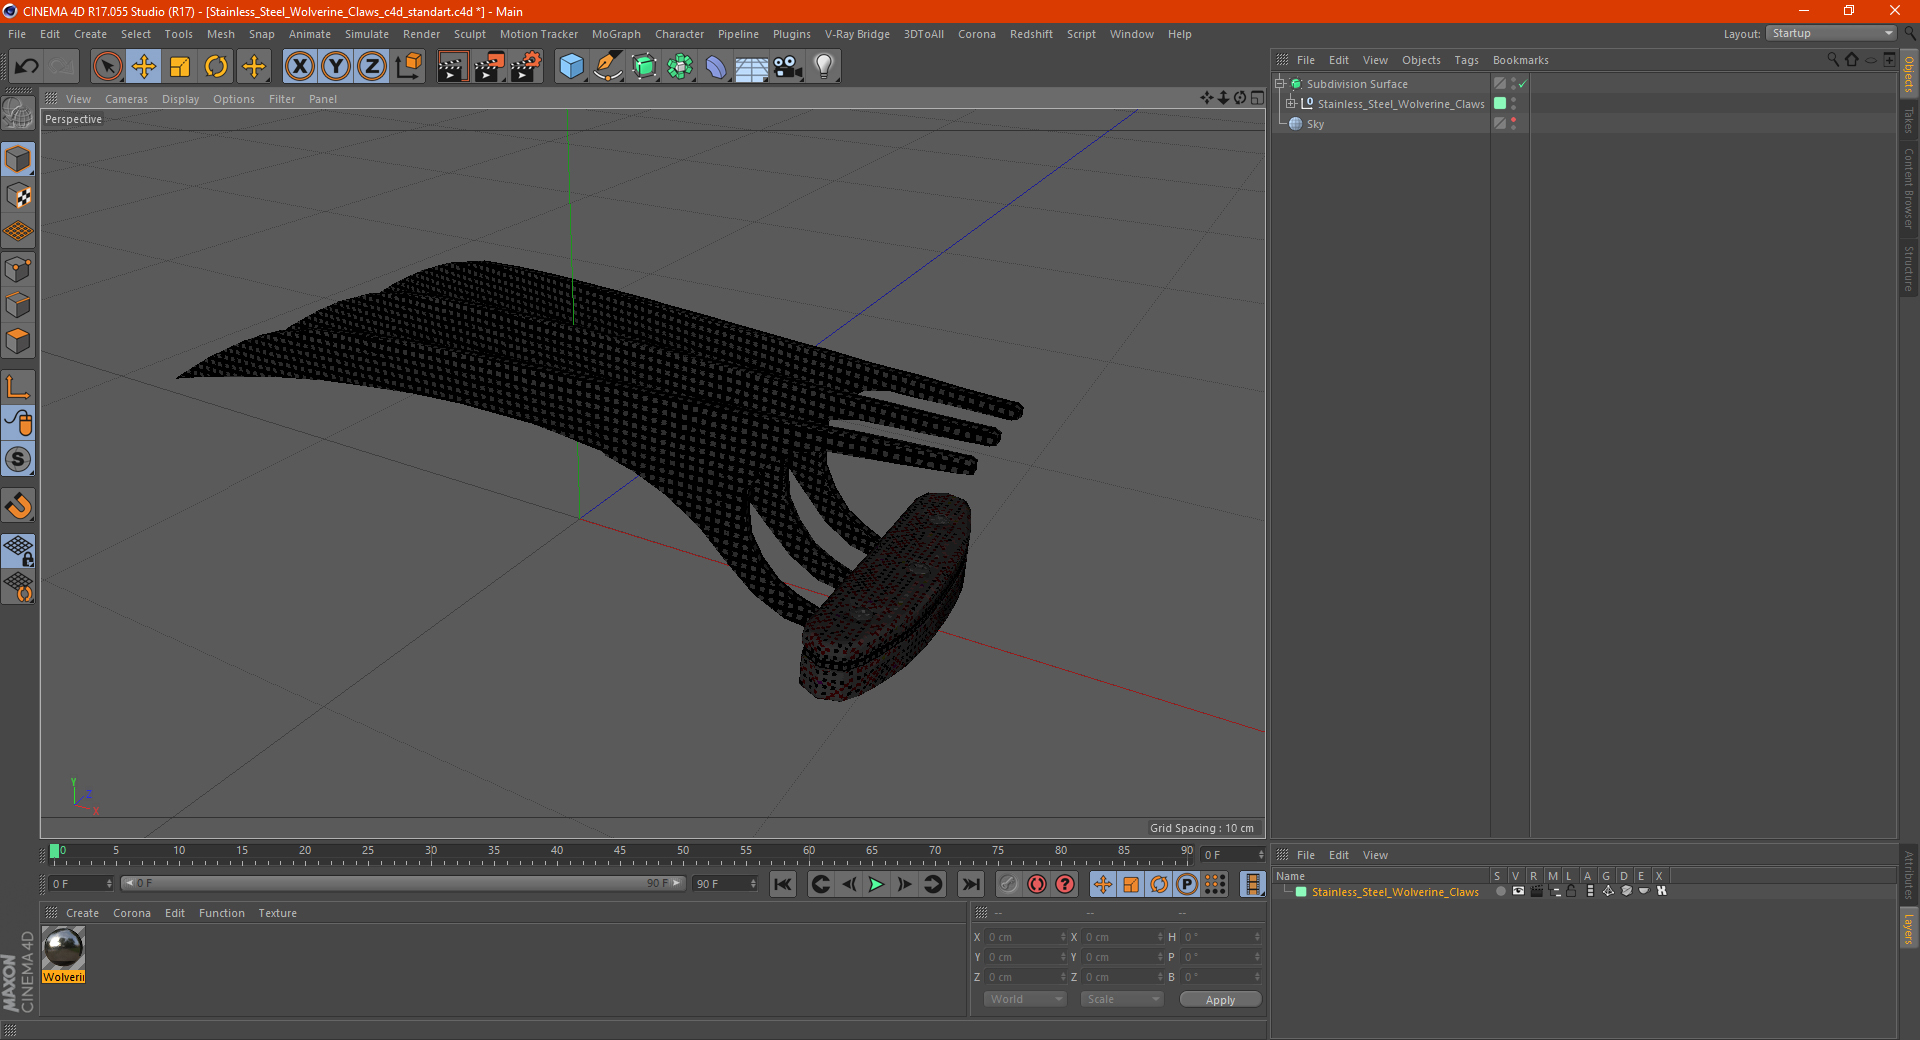Toggle Autokeying record button
The width and height of the screenshot is (1920, 1040).
point(1037,884)
